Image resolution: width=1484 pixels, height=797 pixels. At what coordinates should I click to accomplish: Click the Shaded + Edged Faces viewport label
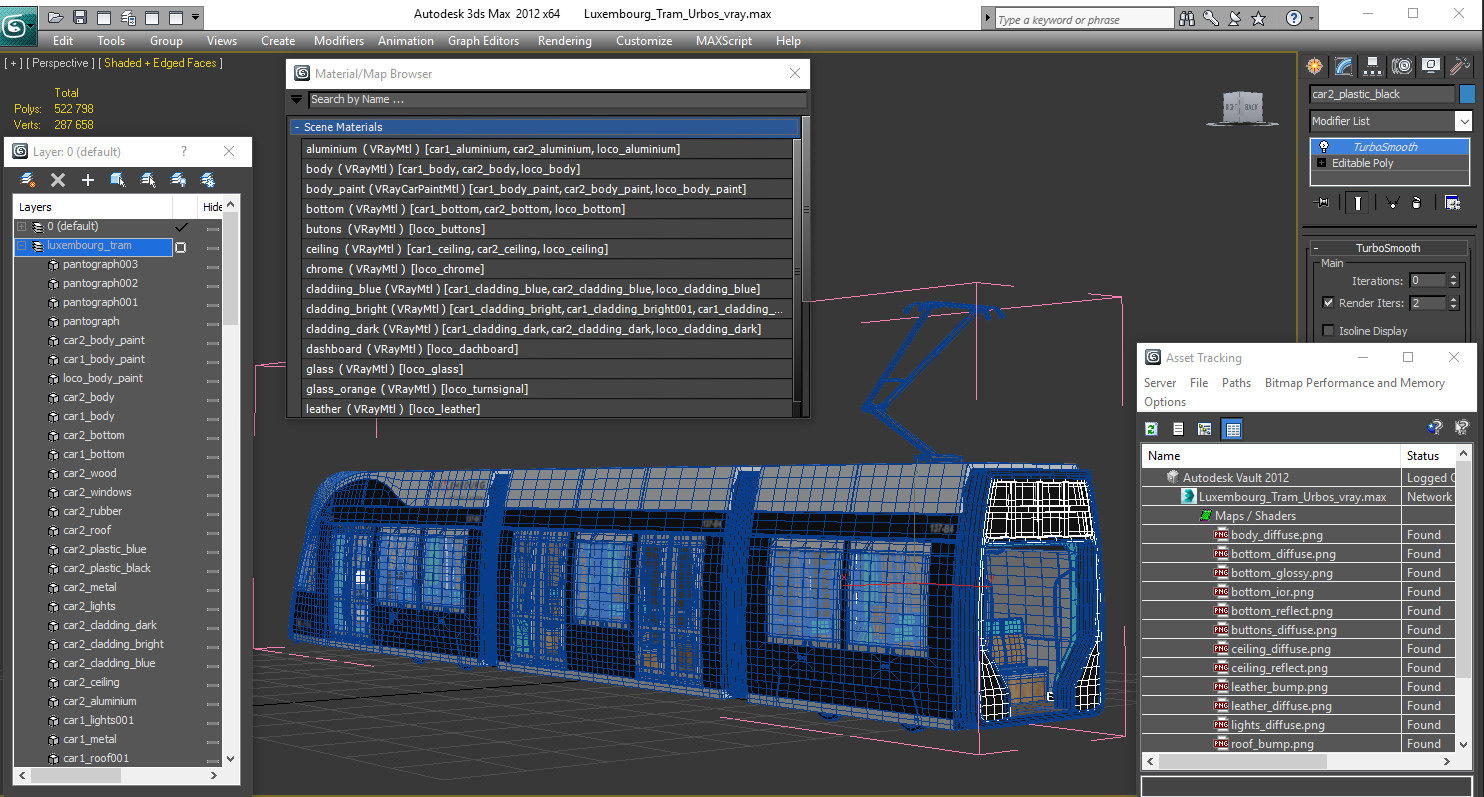tap(160, 63)
